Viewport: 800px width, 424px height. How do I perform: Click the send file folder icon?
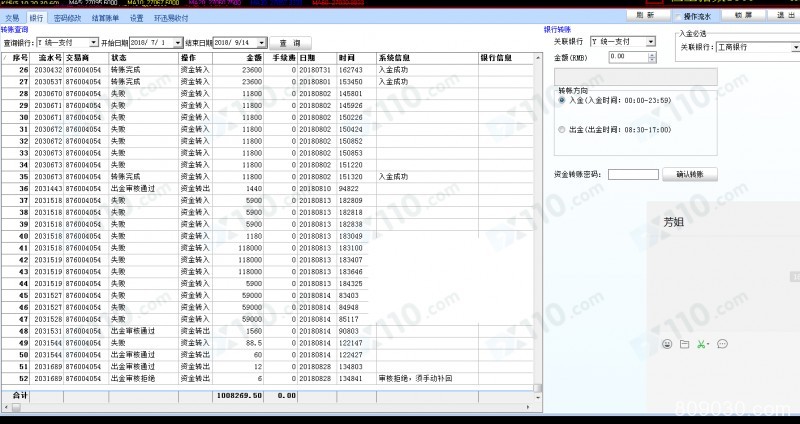pyautogui.click(x=685, y=344)
